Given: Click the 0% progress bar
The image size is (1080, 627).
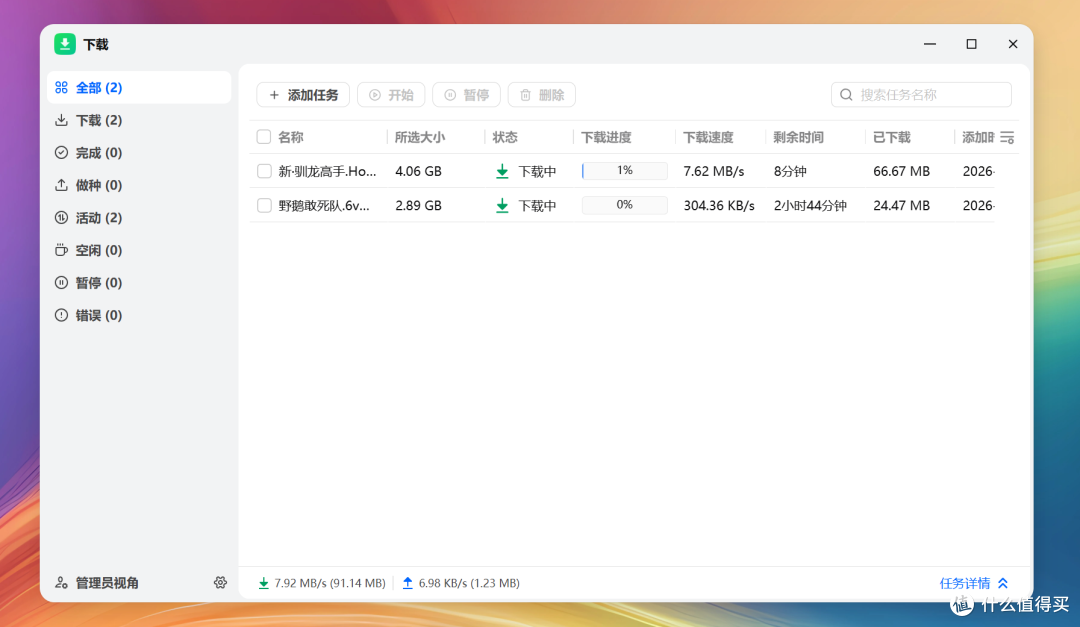Looking at the screenshot, I should coord(625,205).
